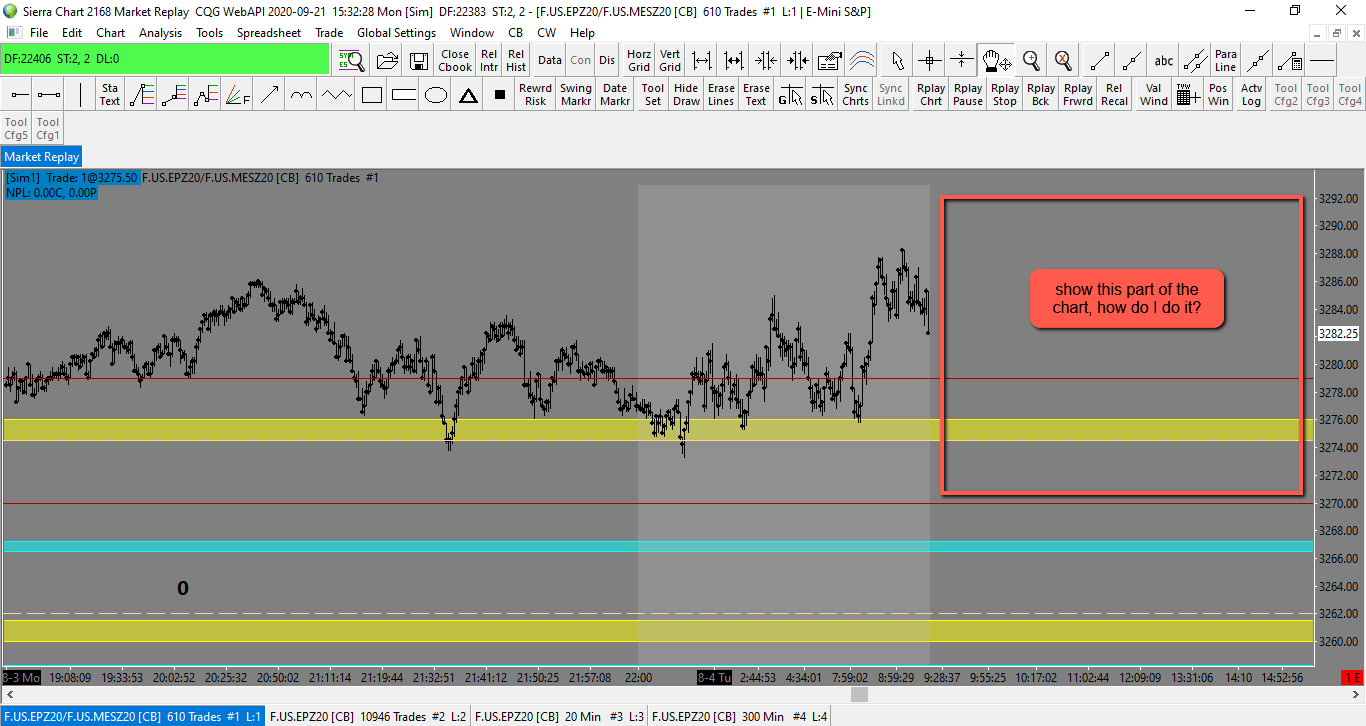The image size is (1366, 726).
Task: Open the Time and Sales window icon
Action: (1188, 95)
